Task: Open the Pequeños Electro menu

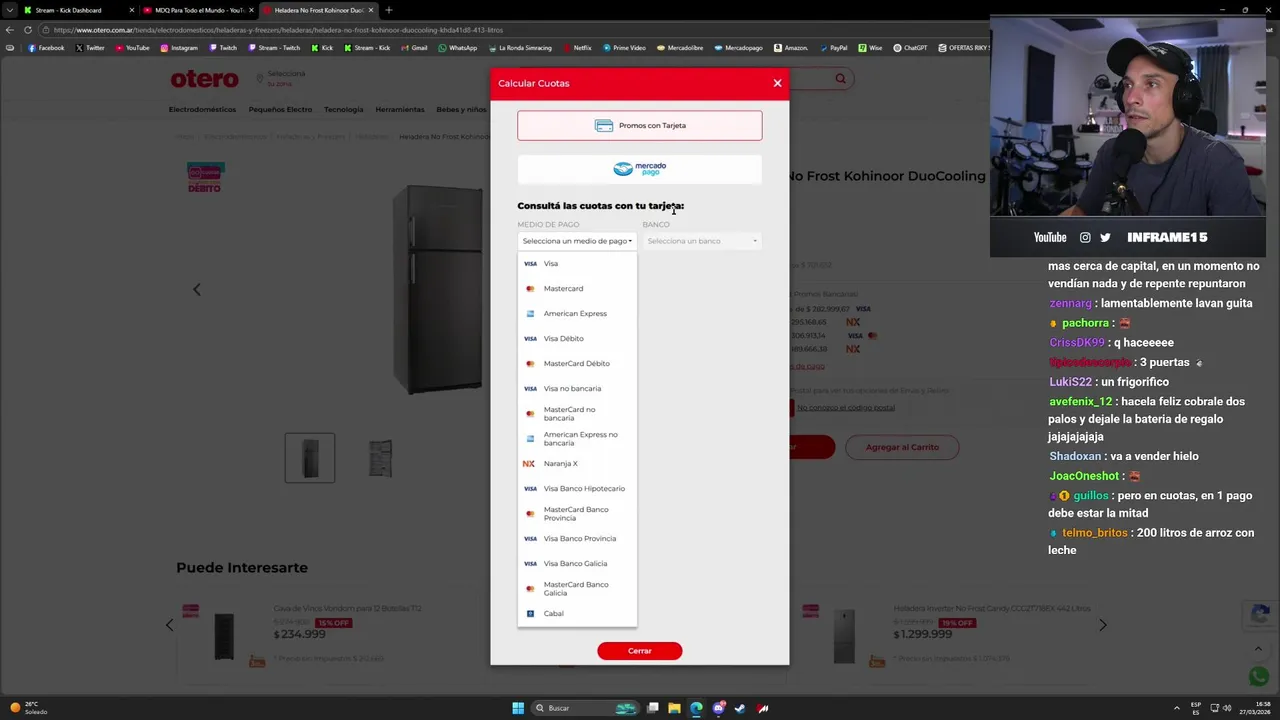Action: tap(280, 109)
